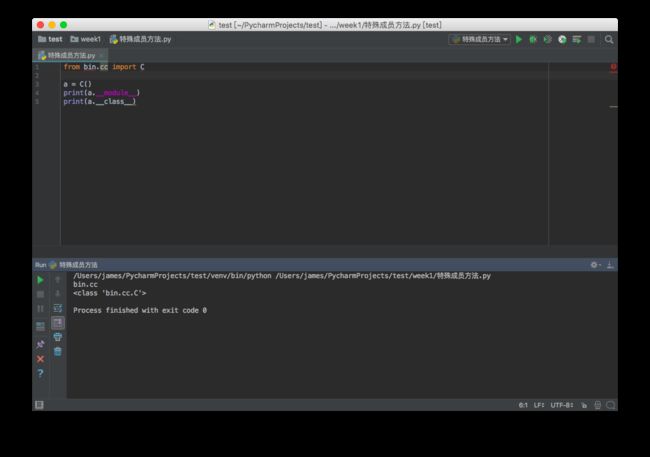Click the Stop square in the Run panel
This screenshot has height=457, width=650.
tap(40, 294)
